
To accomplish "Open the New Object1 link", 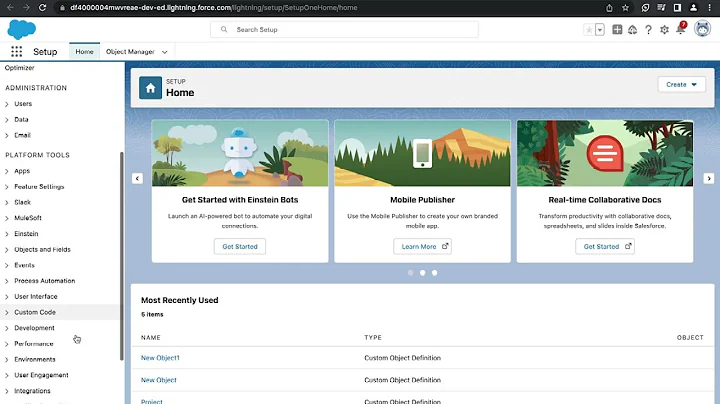I will pyautogui.click(x=160, y=358).
